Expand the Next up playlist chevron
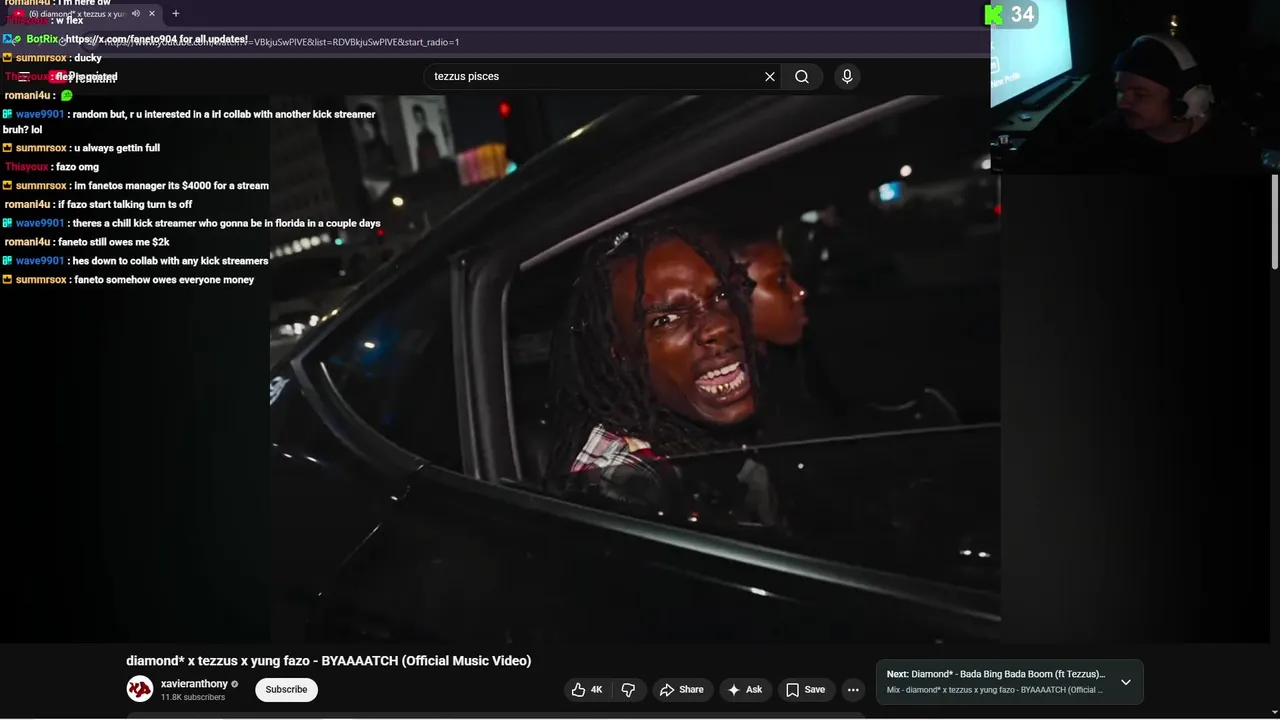The image size is (1280, 720). tap(1126, 682)
